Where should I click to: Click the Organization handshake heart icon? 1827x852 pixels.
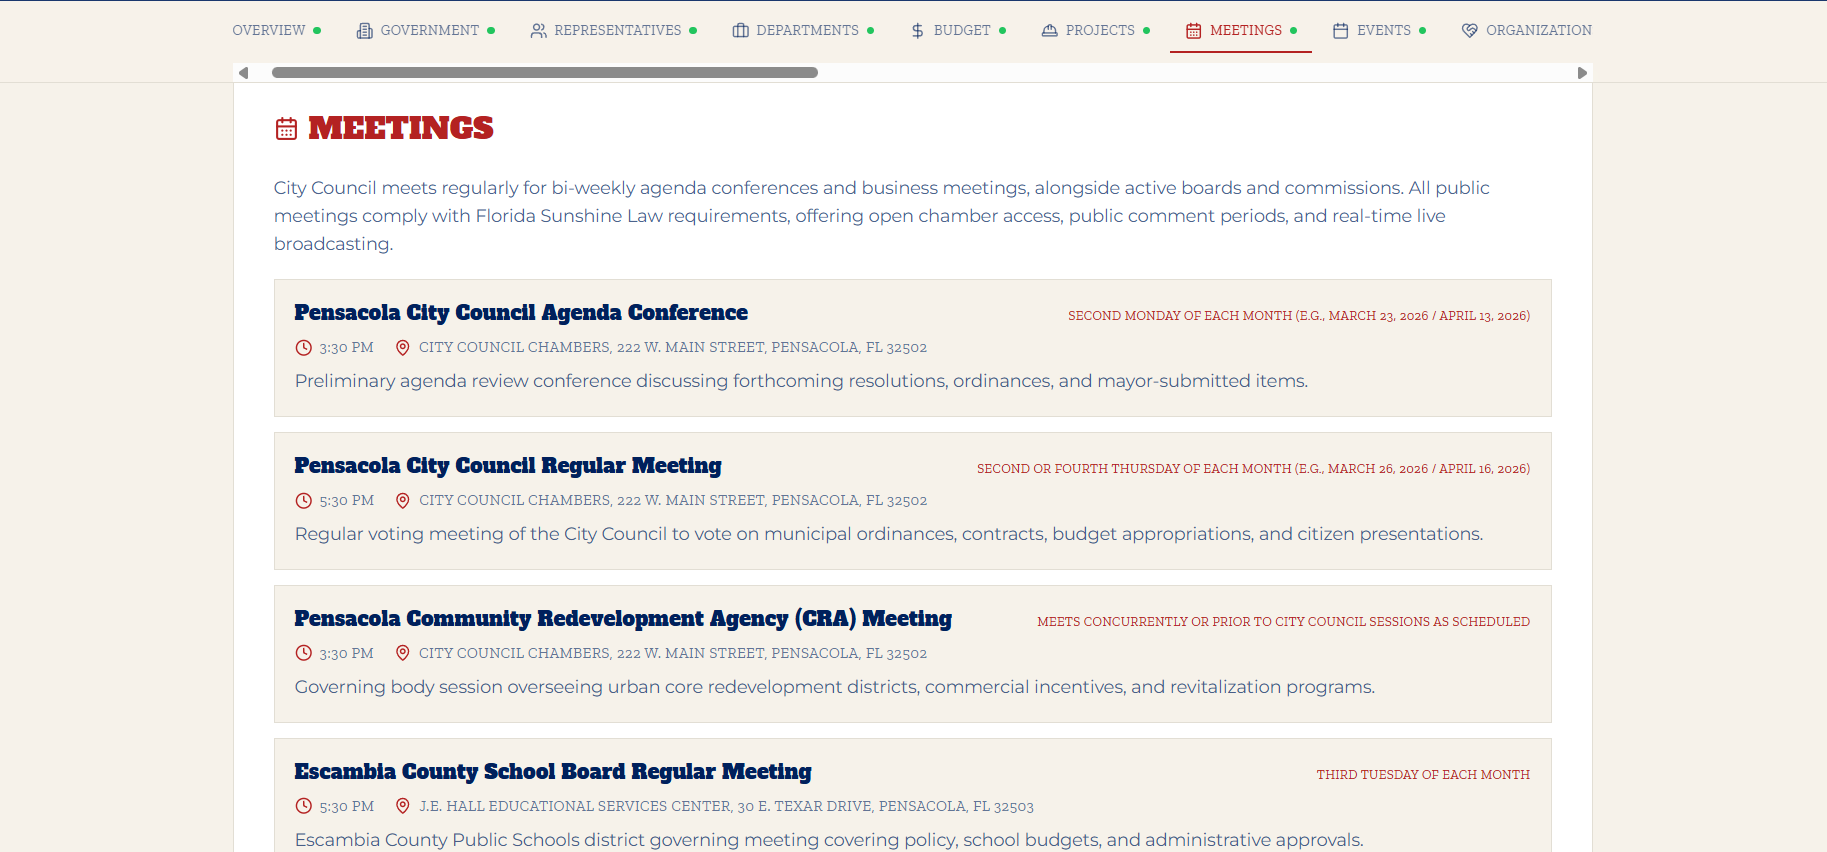[x=1470, y=31]
